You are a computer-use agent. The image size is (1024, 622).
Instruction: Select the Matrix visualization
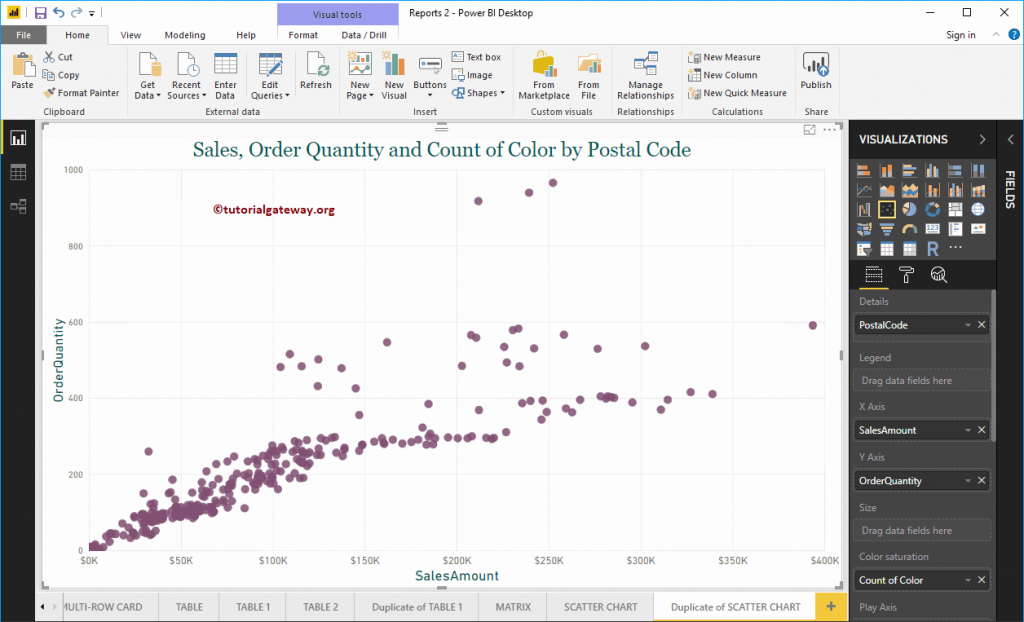point(910,247)
